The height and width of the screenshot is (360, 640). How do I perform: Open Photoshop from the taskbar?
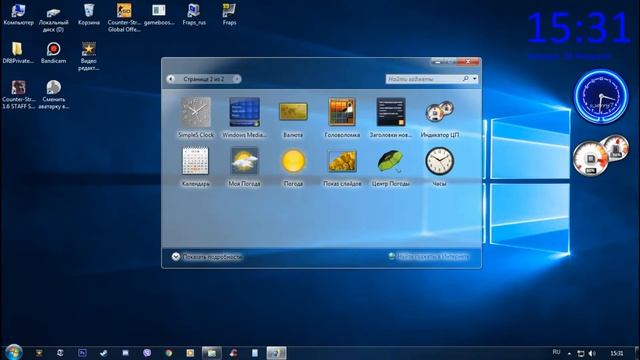coord(82,353)
